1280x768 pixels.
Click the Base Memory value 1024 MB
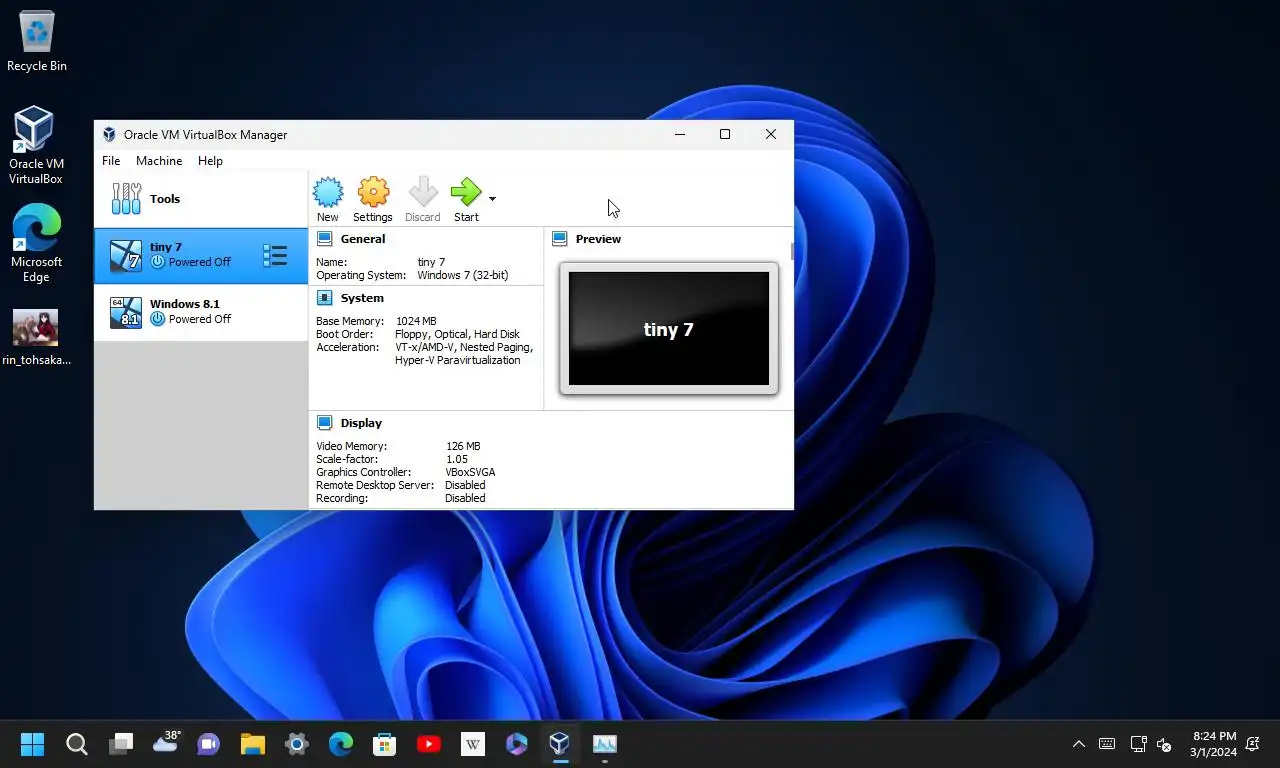pyautogui.click(x=416, y=321)
